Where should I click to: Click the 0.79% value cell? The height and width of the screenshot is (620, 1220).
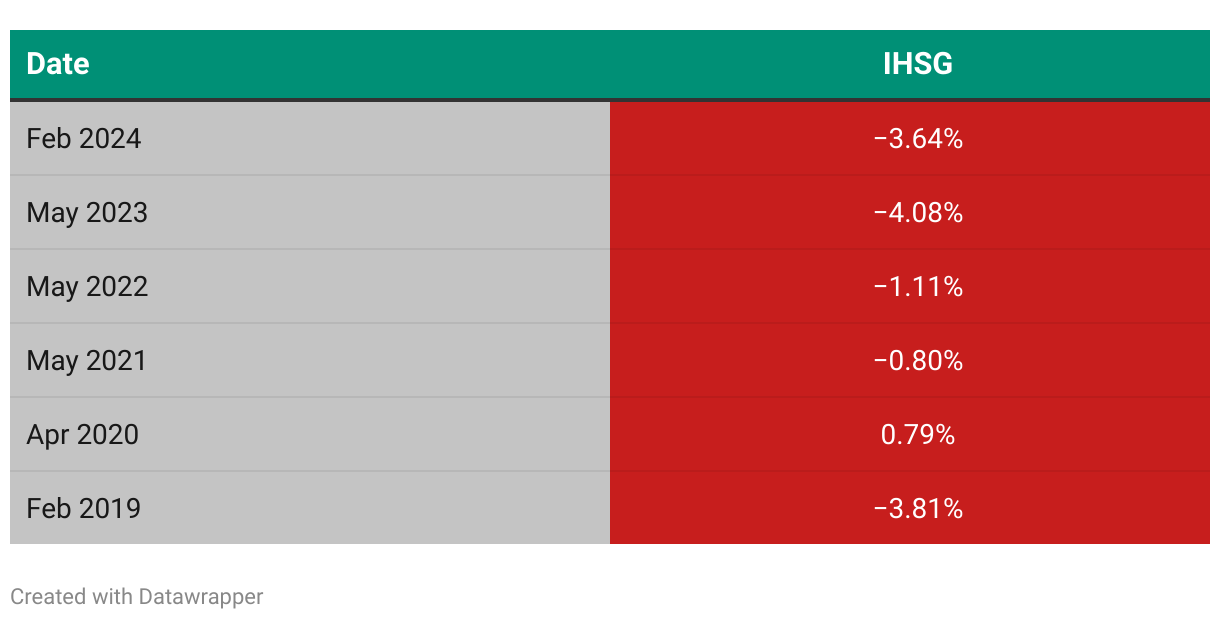[910, 434]
